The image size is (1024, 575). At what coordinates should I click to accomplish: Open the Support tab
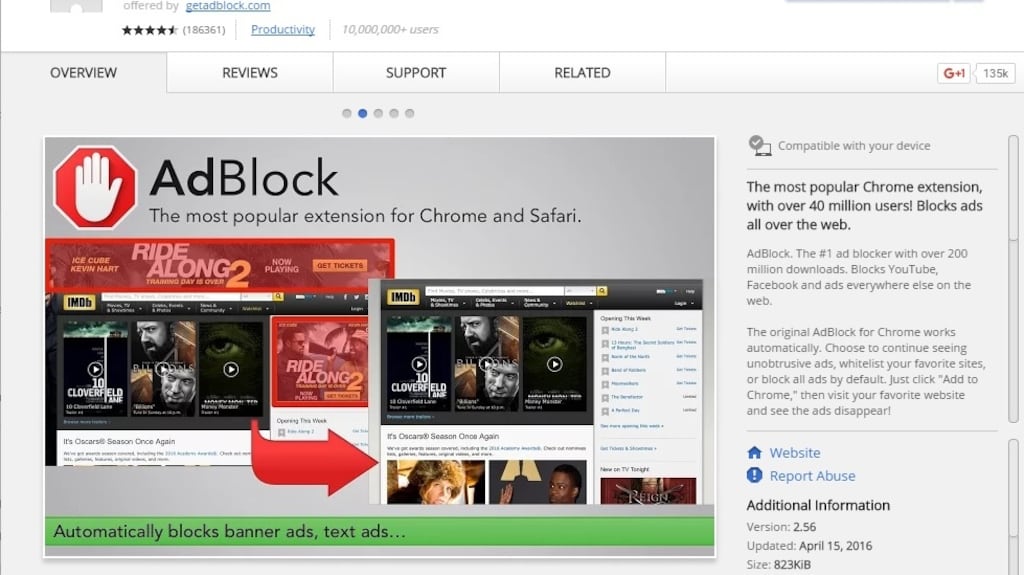(x=416, y=73)
